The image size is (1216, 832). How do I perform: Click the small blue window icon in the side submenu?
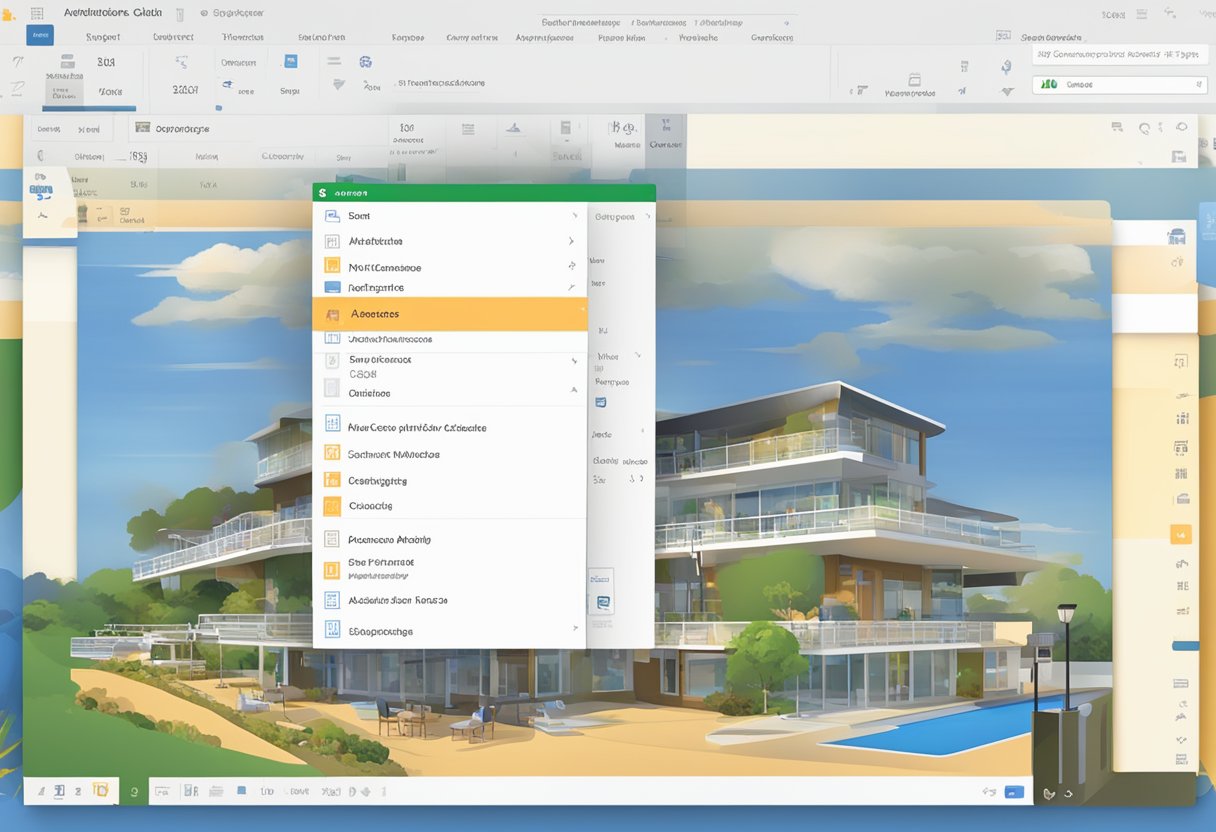[x=600, y=402]
